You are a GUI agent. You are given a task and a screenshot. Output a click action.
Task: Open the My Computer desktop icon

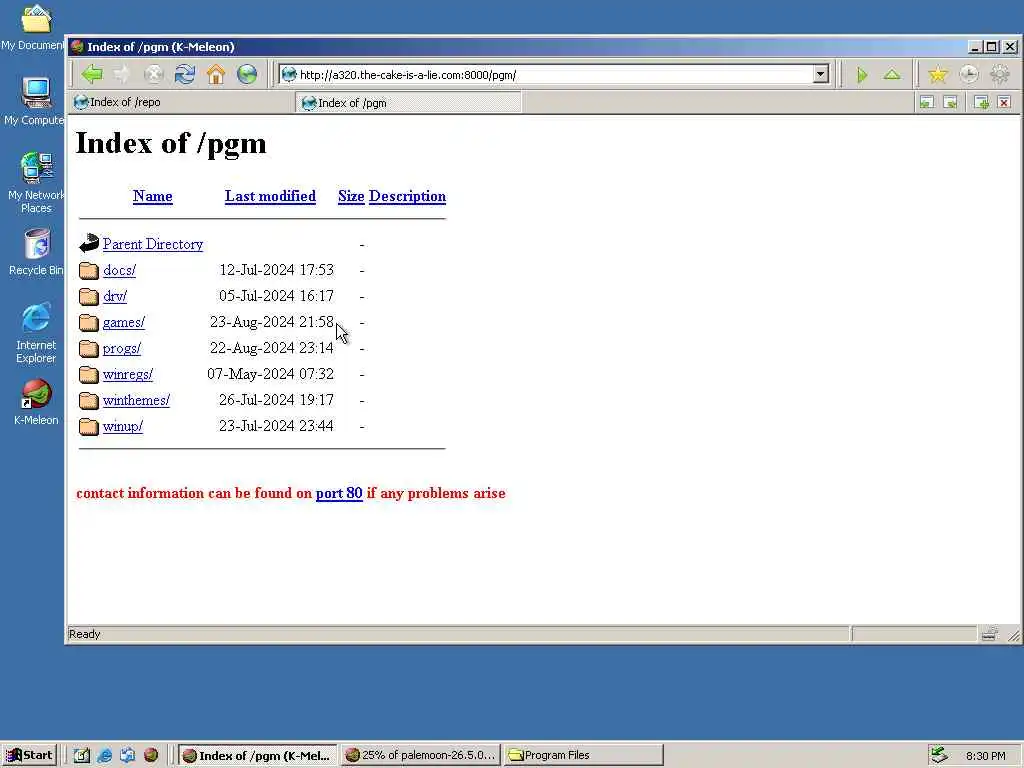pyautogui.click(x=36, y=101)
